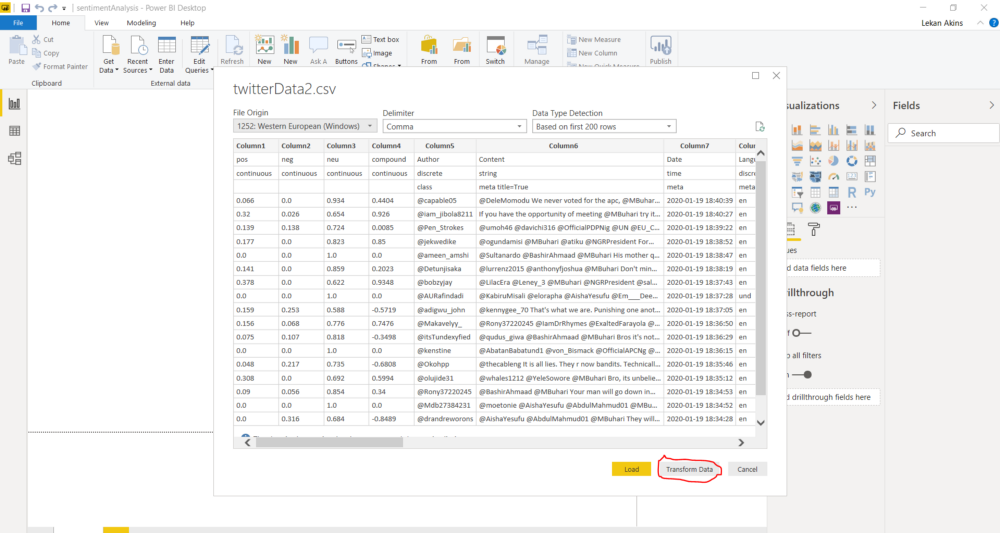1000x533 pixels.
Task: Select gauge visualization
Action: click(x=834, y=177)
